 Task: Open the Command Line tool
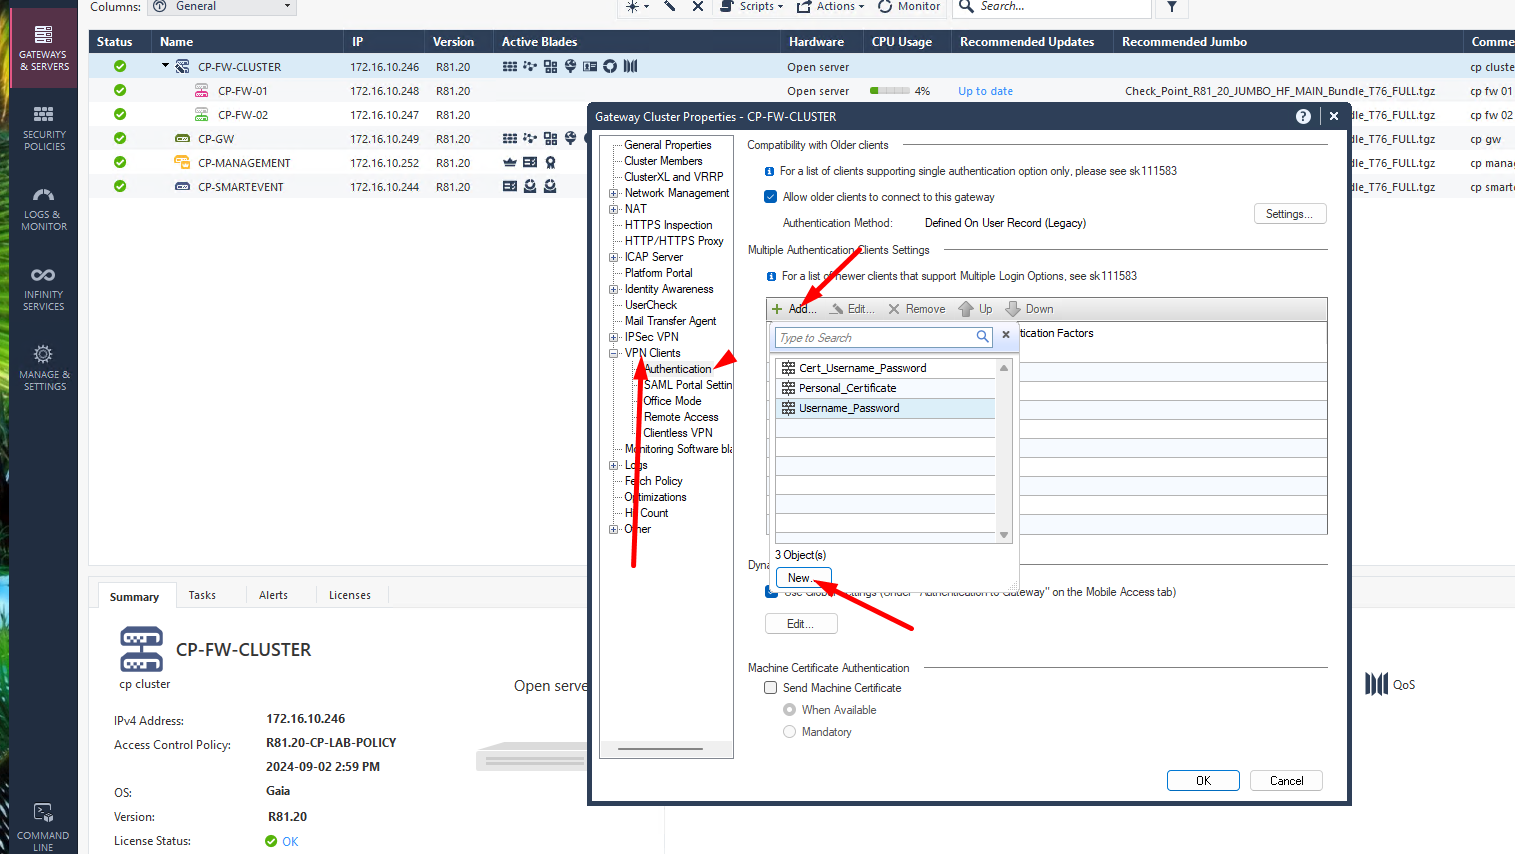click(x=43, y=820)
